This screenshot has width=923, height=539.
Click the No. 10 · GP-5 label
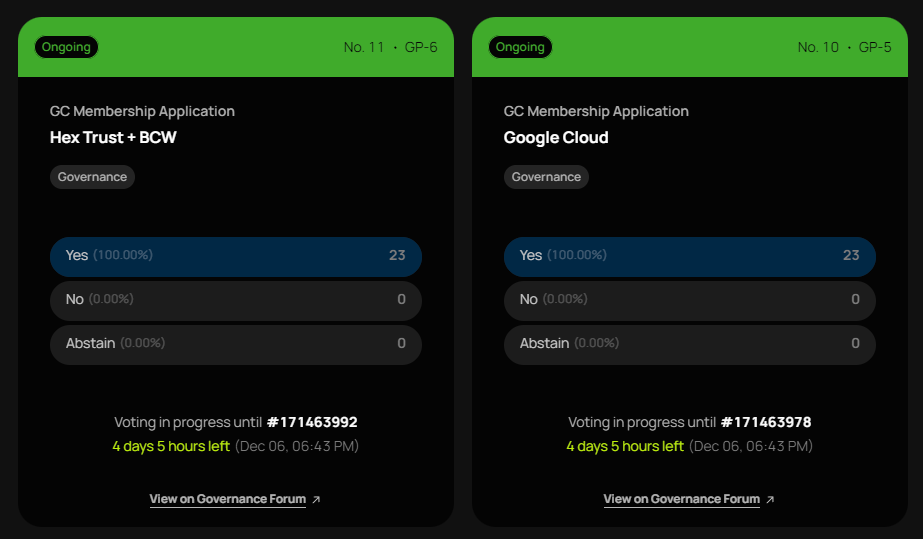[845, 47]
